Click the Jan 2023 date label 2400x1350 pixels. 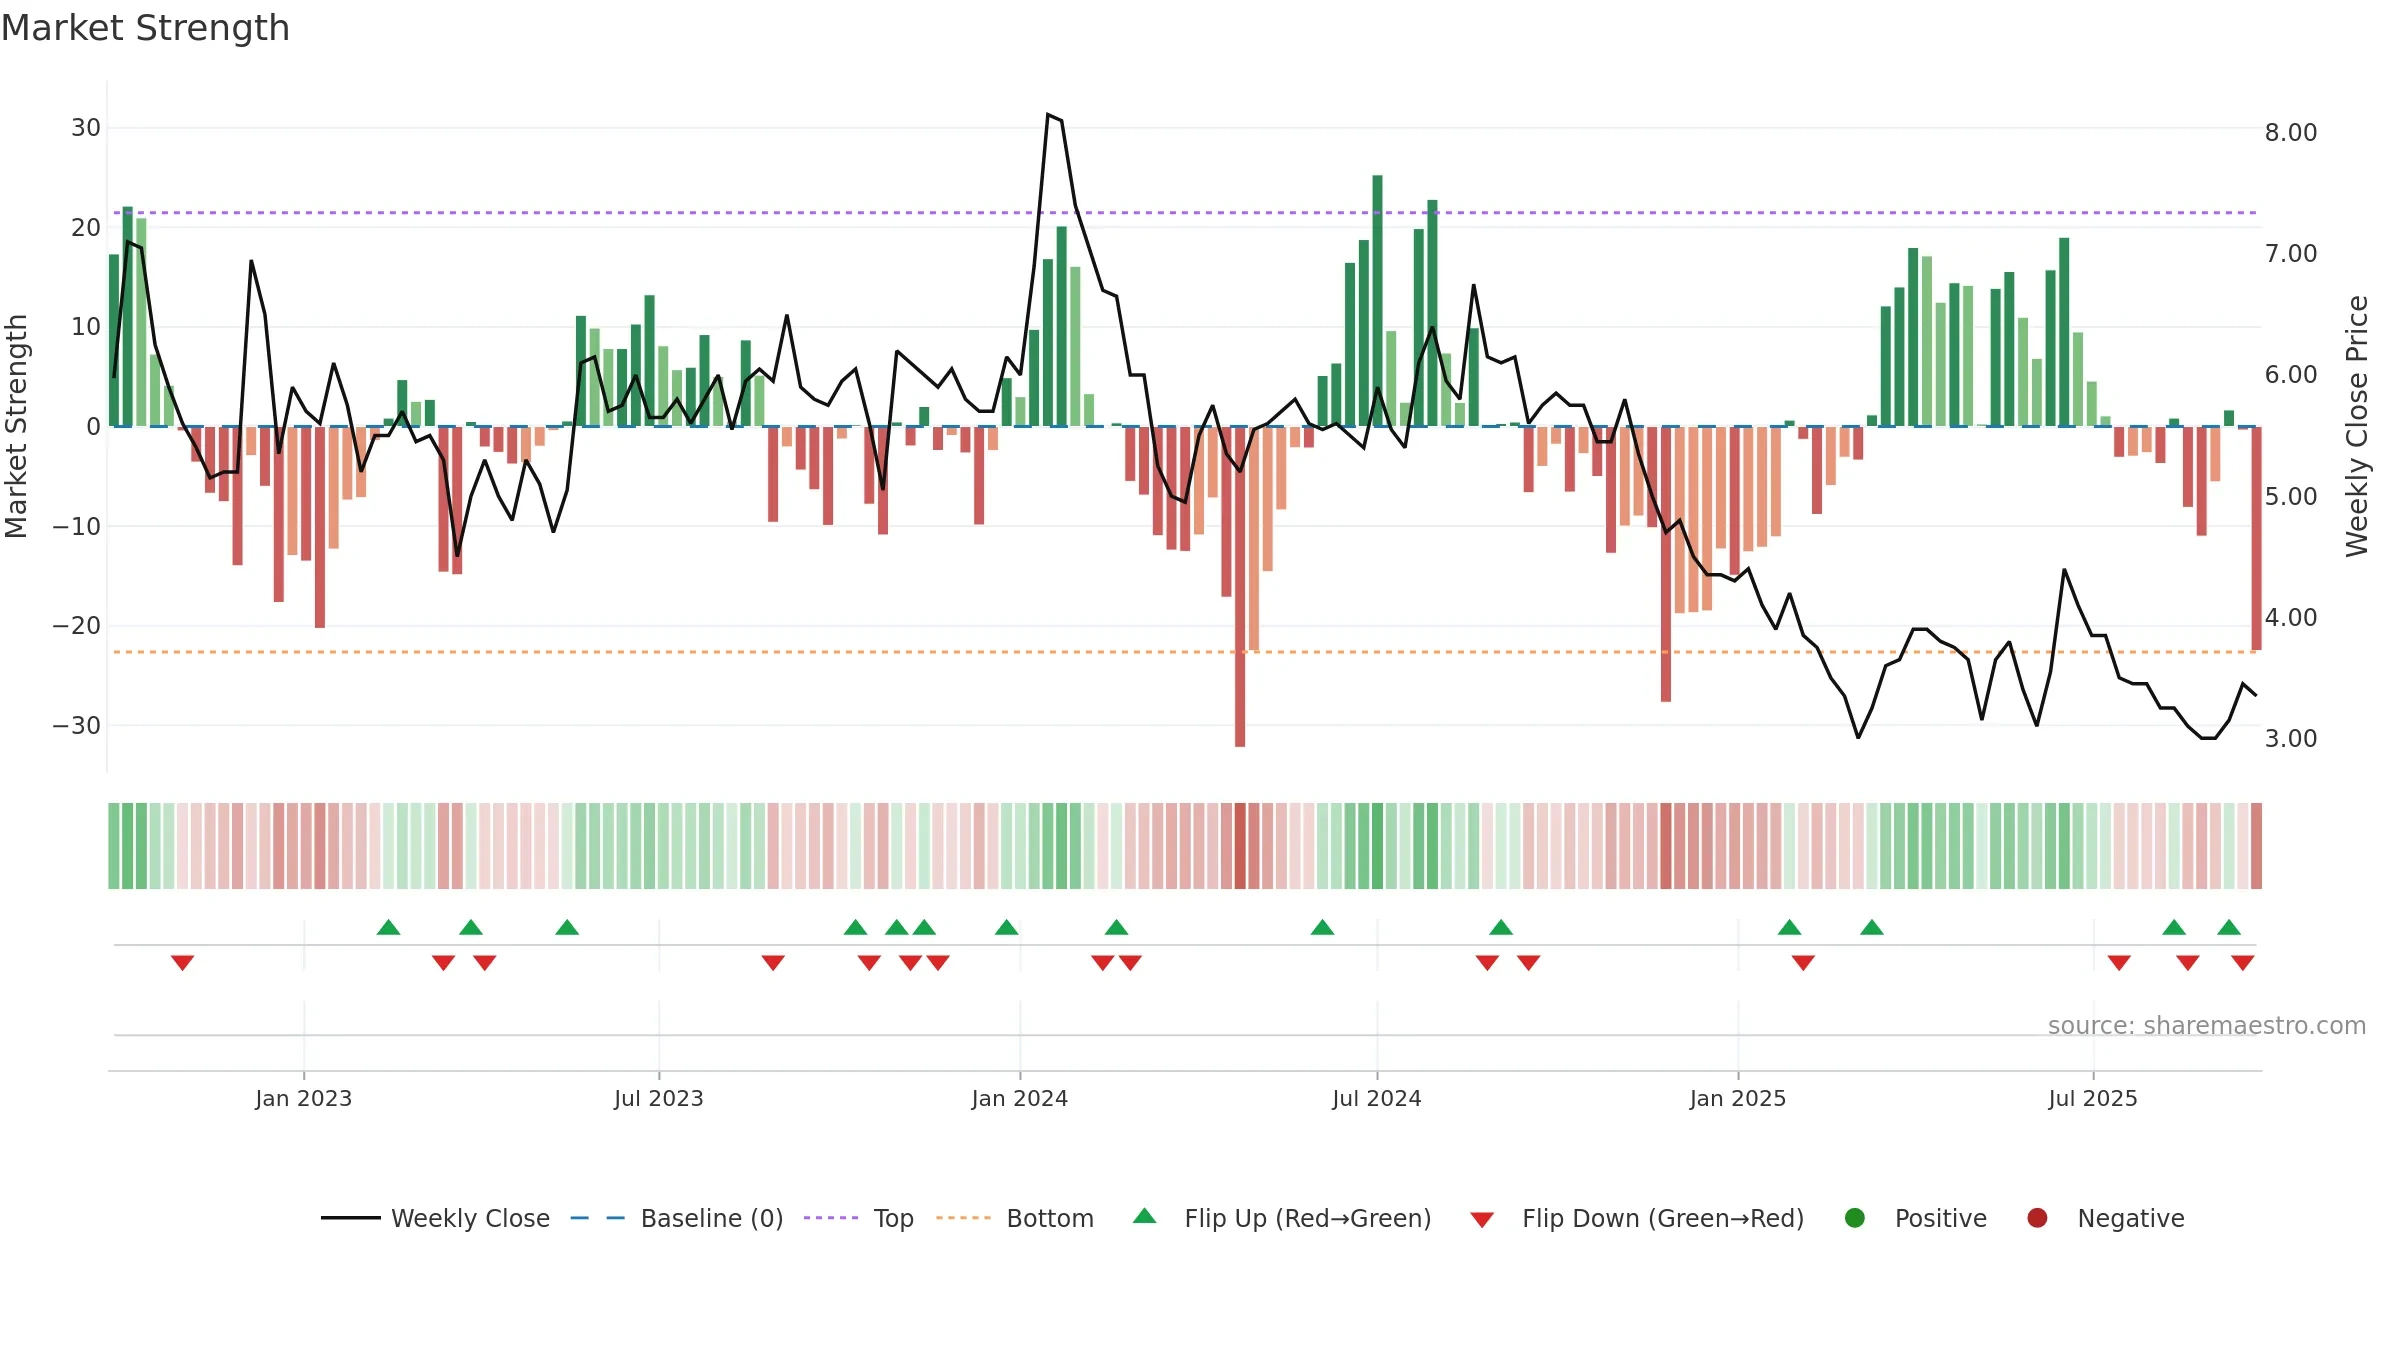point(303,1098)
